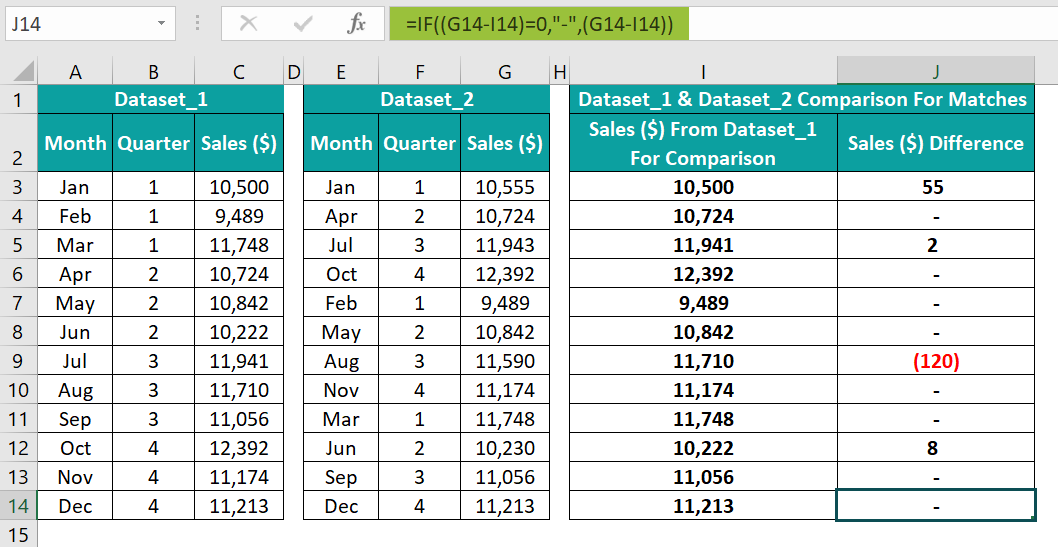1058x547 pixels.
Task: Click the Cancel X icon in formula bar
Action: tap(249, 24)
